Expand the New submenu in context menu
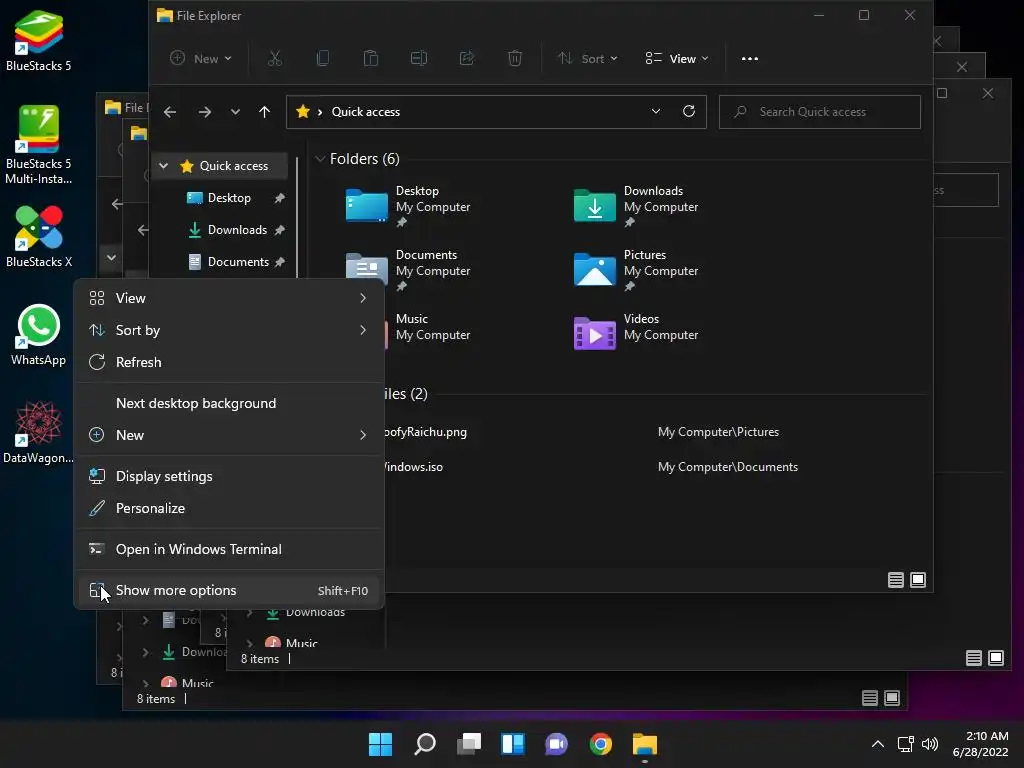 229,436
